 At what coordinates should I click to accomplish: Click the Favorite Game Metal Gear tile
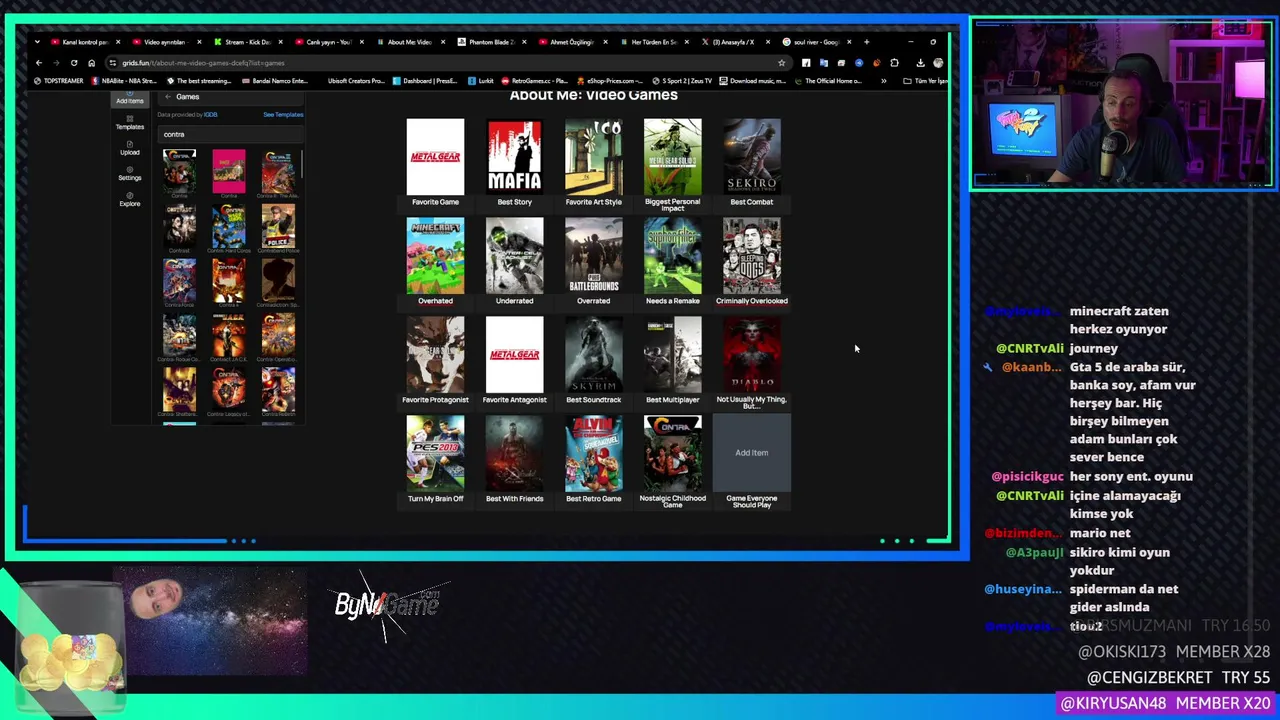click(435, 157)
